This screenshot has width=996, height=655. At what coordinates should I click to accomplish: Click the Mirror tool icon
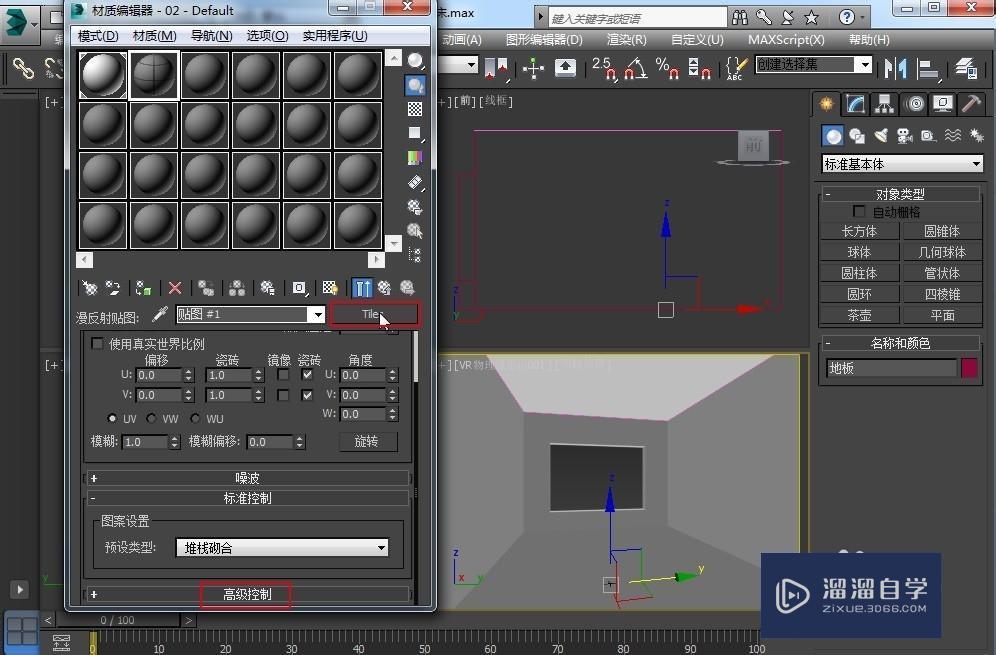tap(897, 67)
